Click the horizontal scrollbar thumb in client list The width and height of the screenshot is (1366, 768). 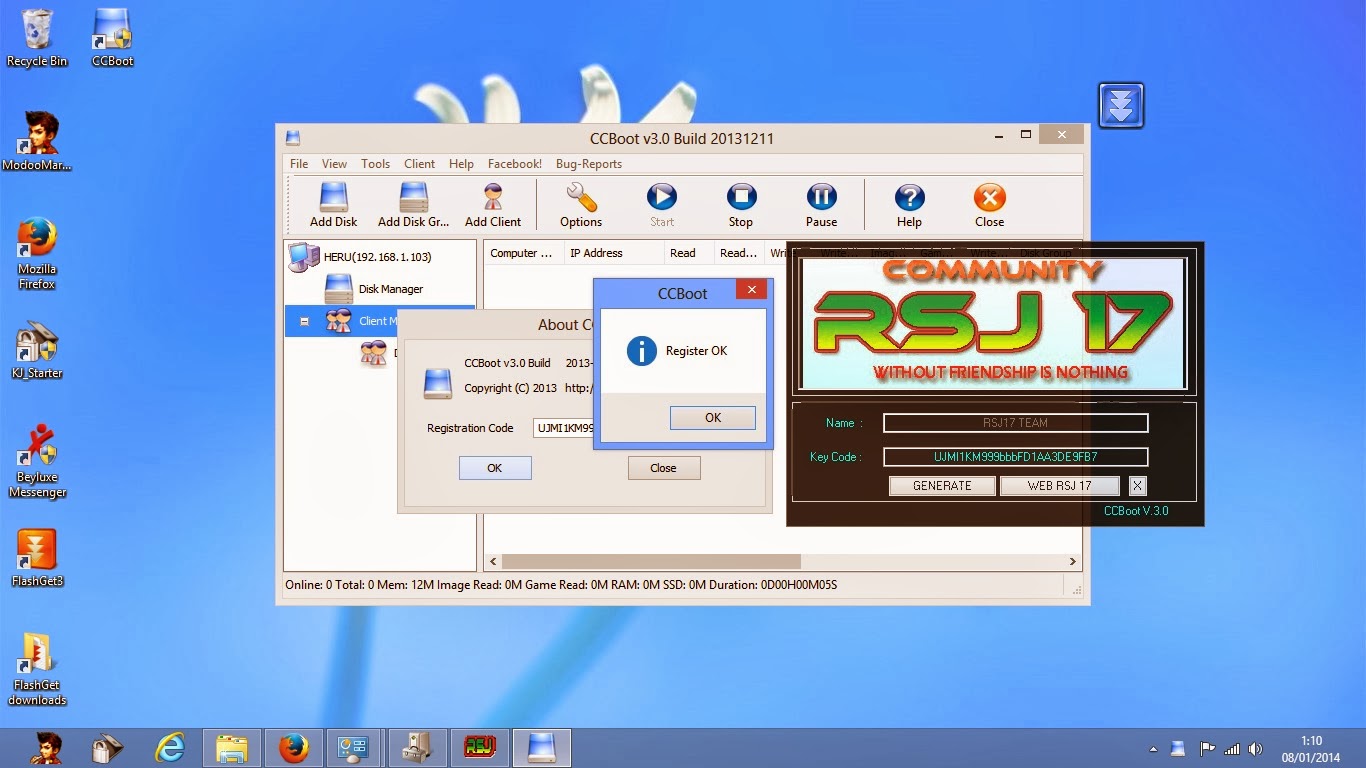651,562
